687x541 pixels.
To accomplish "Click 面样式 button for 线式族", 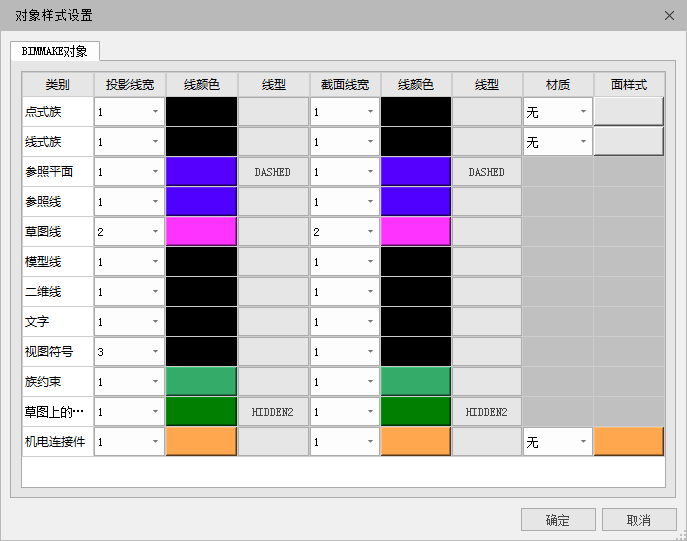I will point(629,141).
